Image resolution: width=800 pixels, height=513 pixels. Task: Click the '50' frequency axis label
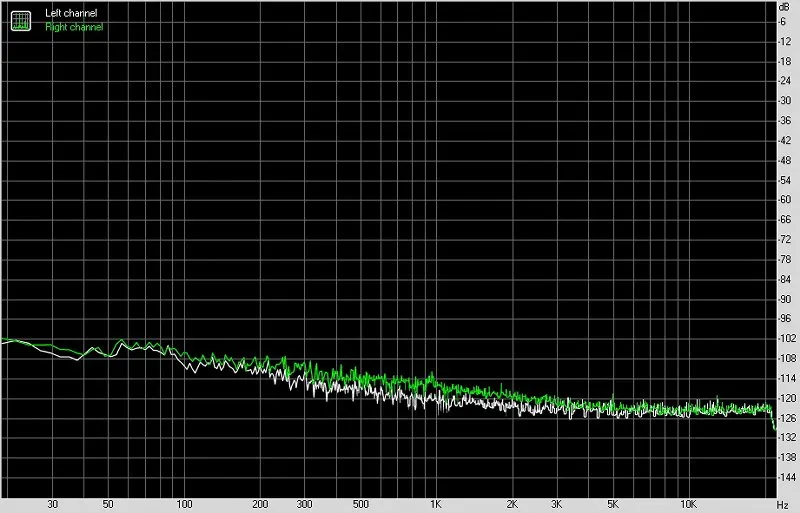[108, 504]
